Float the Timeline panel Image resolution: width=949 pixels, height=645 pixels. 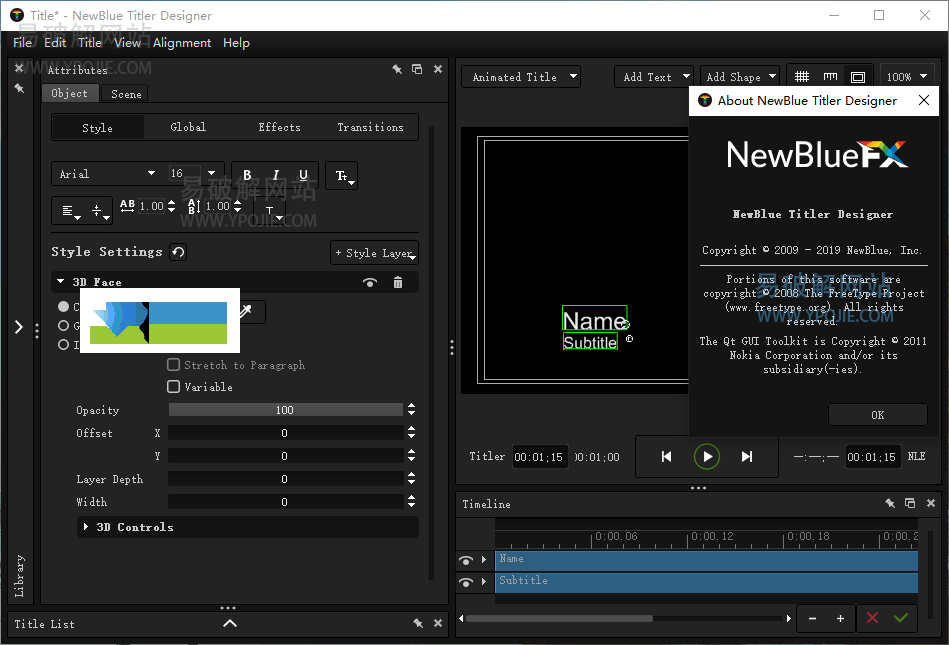[x=910, y=503]
